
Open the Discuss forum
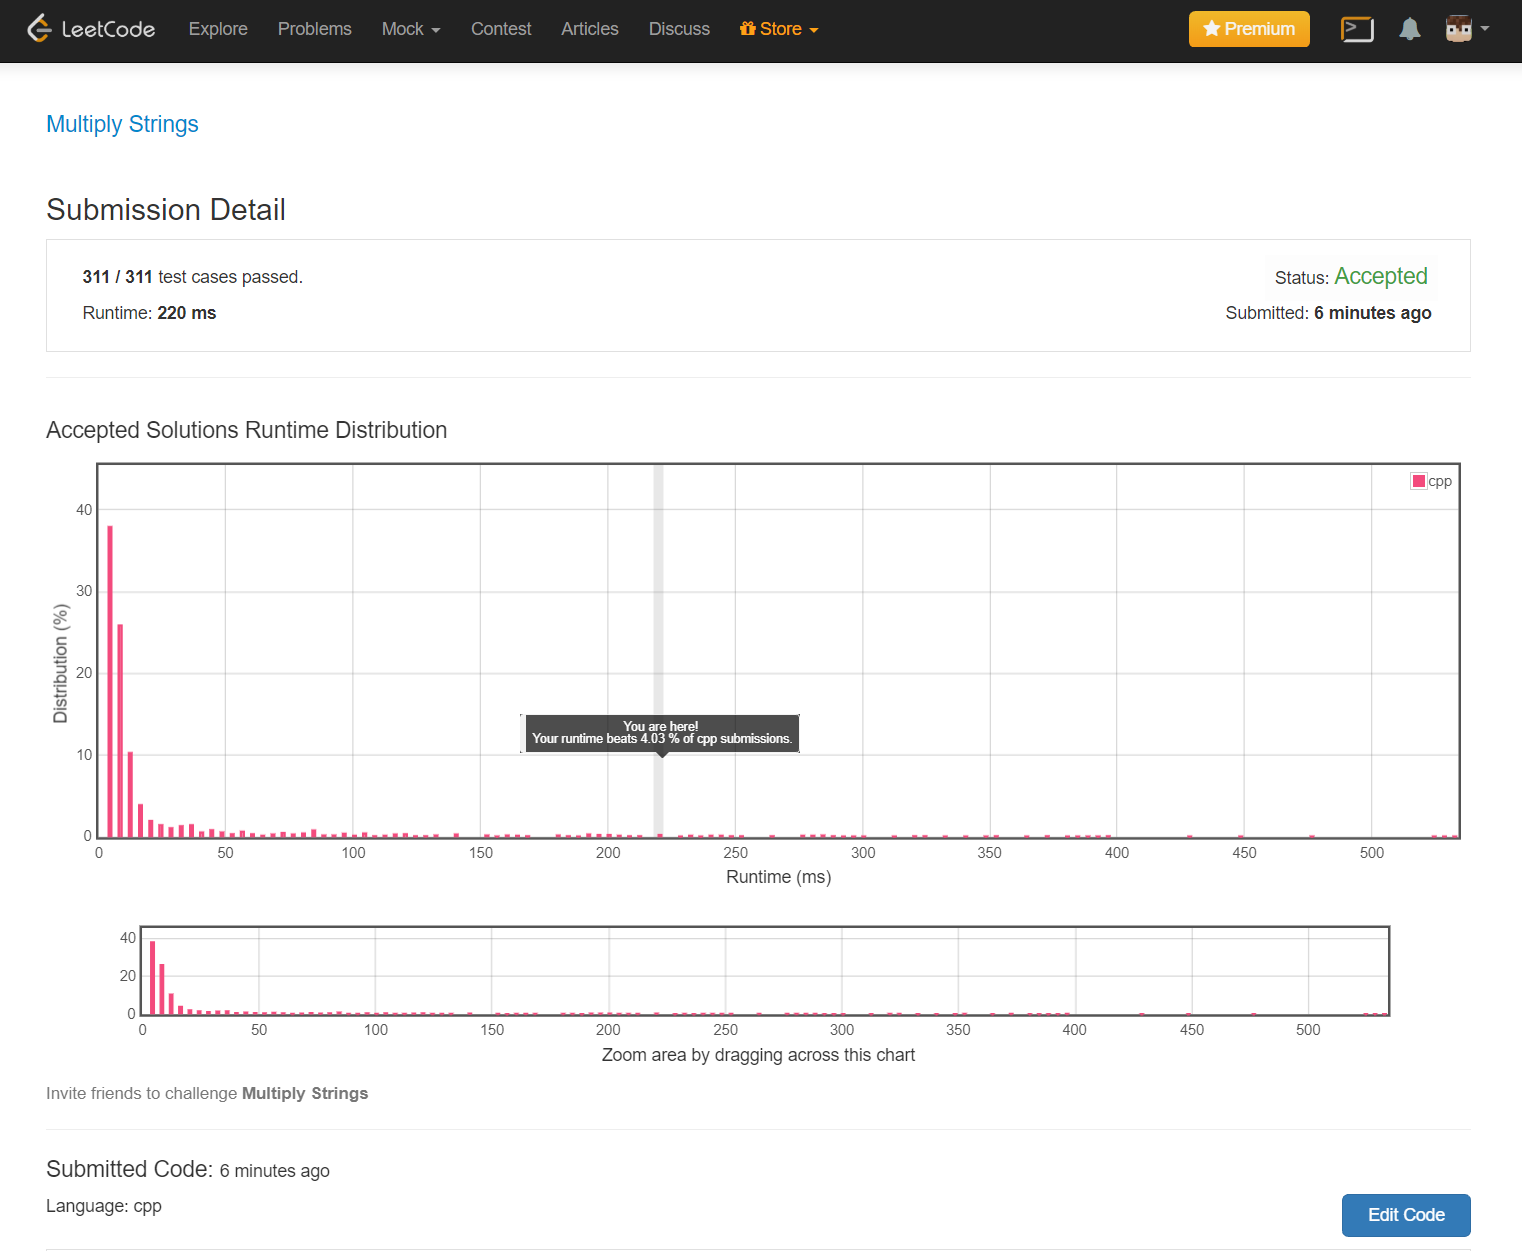679,29
